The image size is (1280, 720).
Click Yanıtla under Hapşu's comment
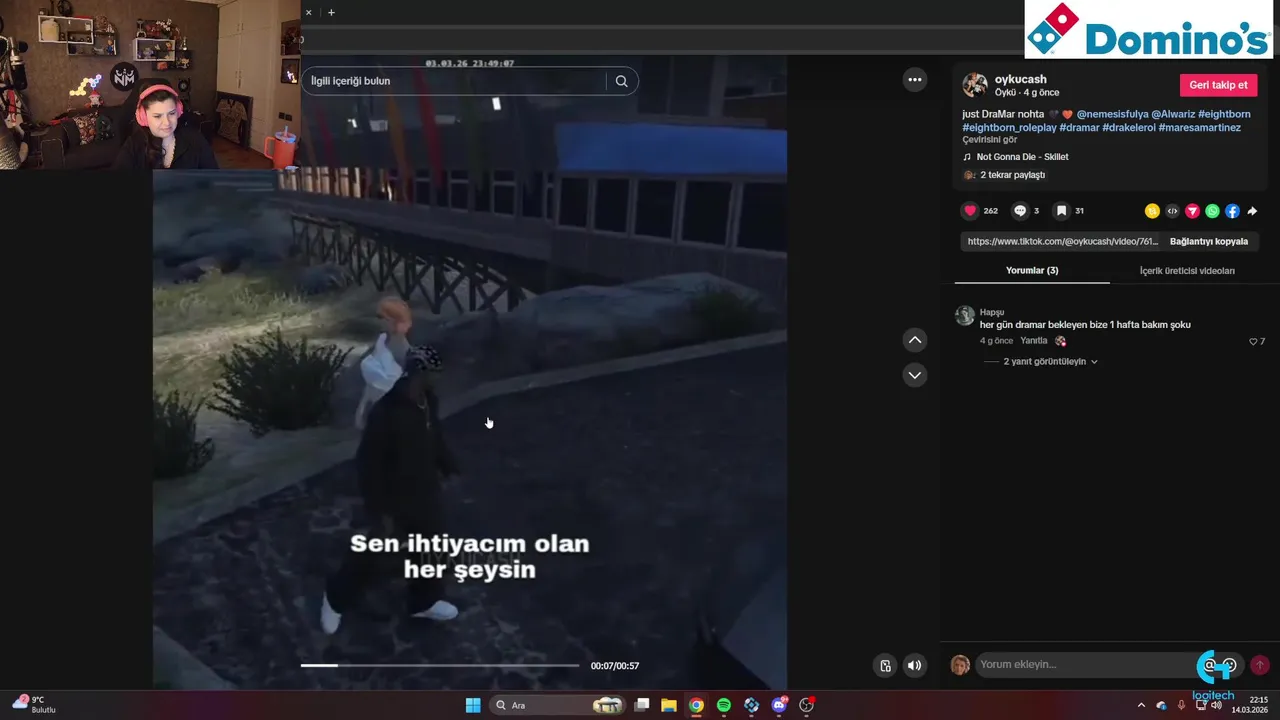[1034, 341]
